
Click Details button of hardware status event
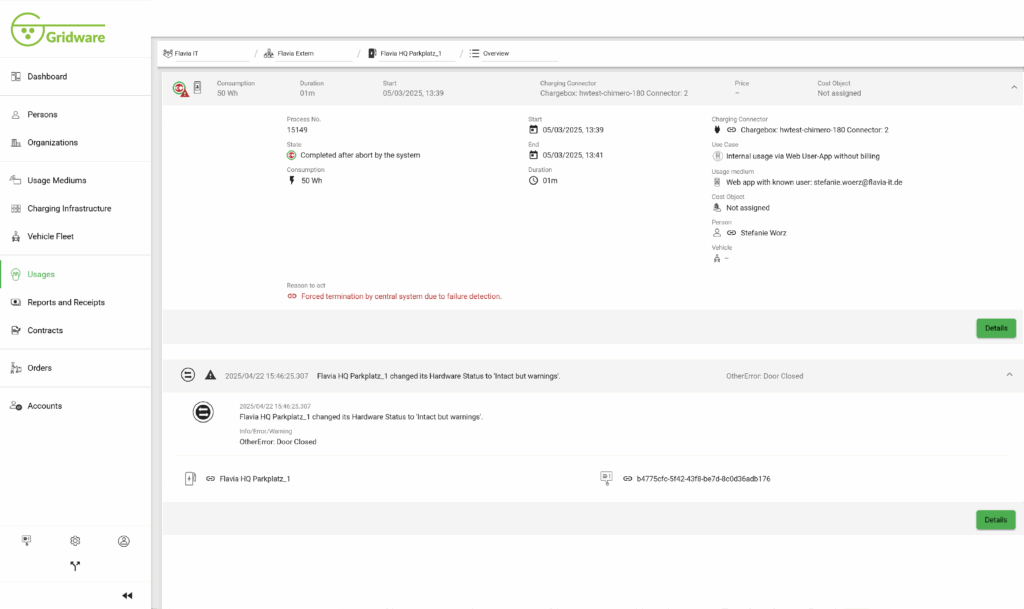[995, 520]
